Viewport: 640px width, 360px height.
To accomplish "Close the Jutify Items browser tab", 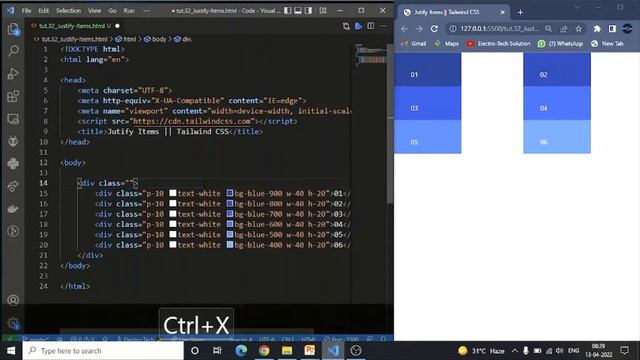I will click(502, 12).
